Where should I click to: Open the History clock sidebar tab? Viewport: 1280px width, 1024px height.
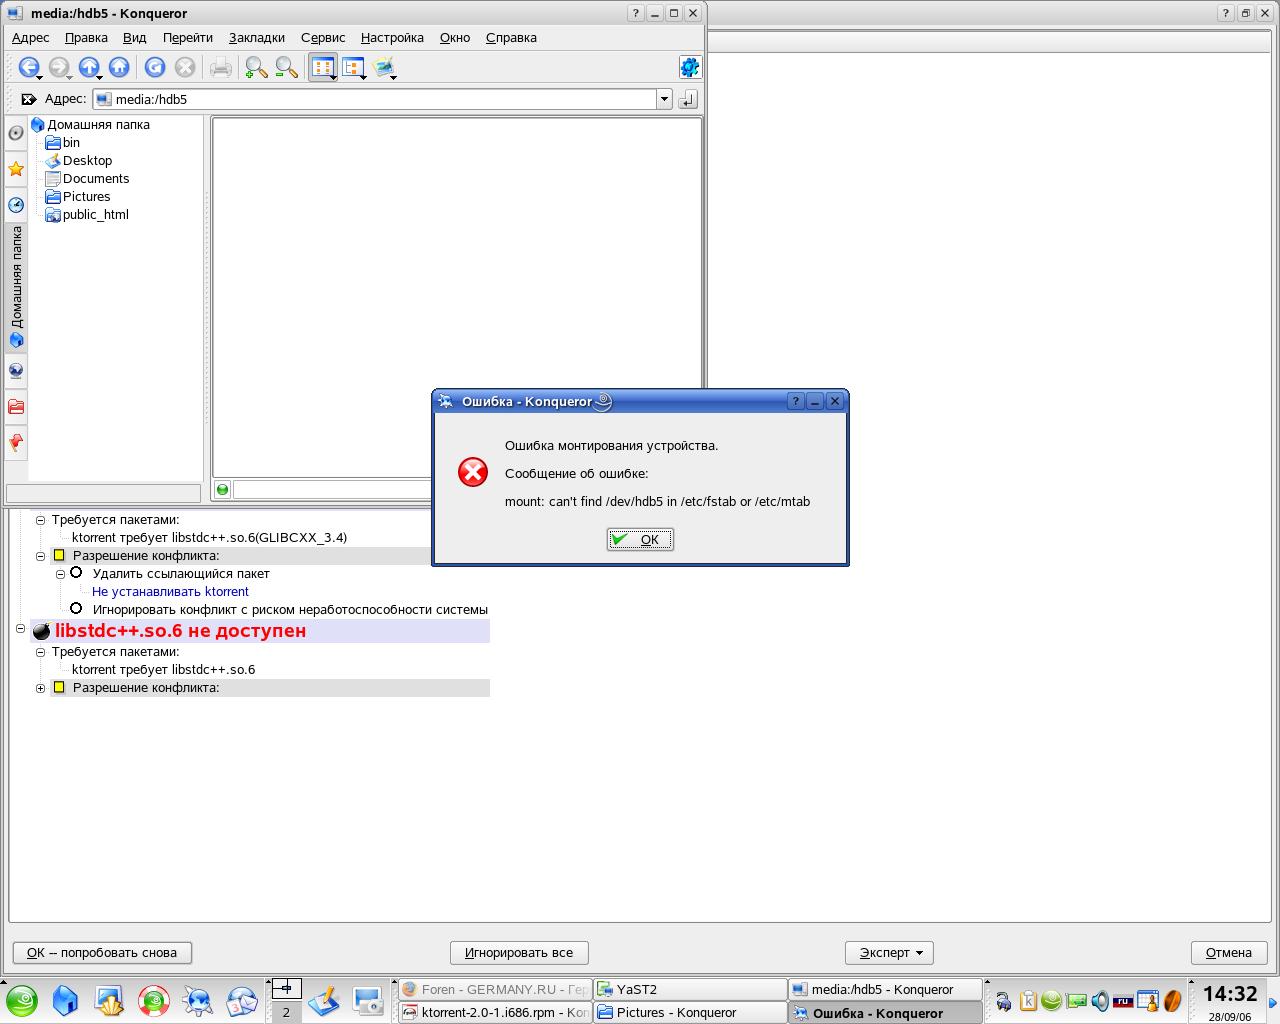coord(16,205)
